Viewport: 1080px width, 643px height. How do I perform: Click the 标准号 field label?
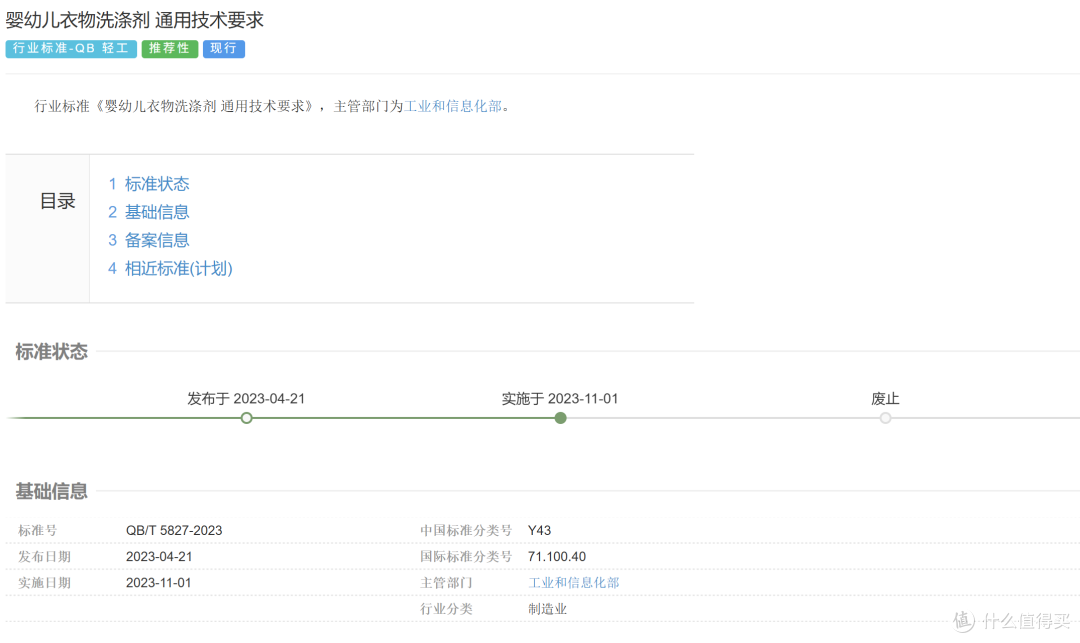38,531
